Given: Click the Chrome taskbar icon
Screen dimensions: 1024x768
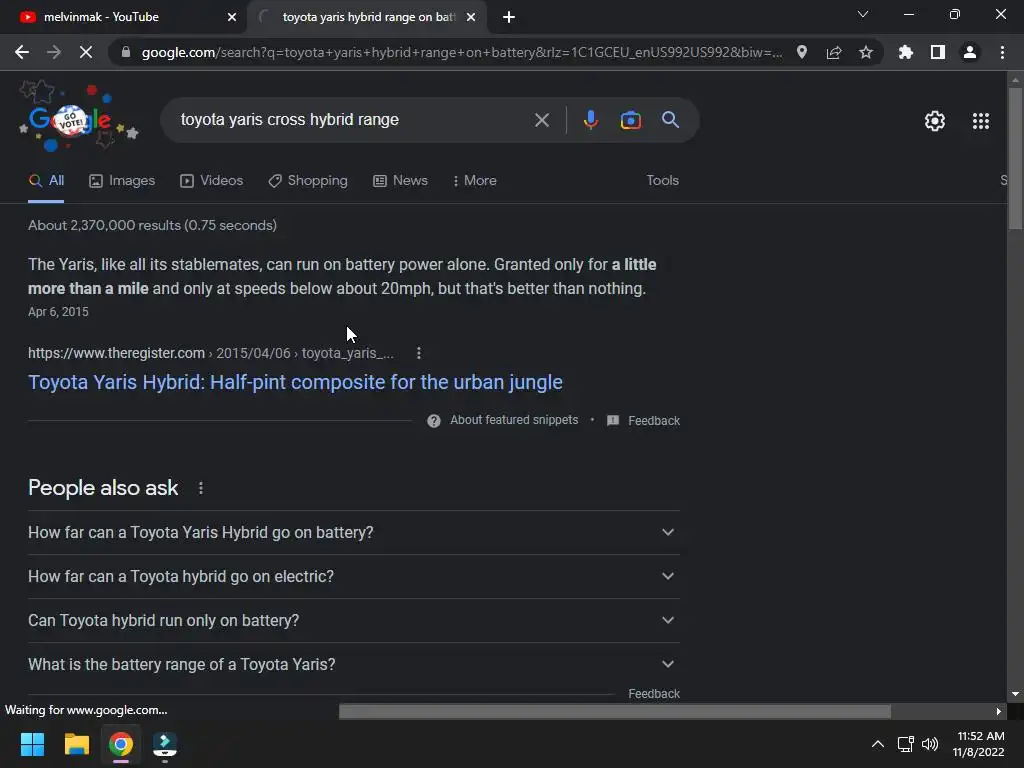Looking at the screenshot, I should tap(121, 744).
